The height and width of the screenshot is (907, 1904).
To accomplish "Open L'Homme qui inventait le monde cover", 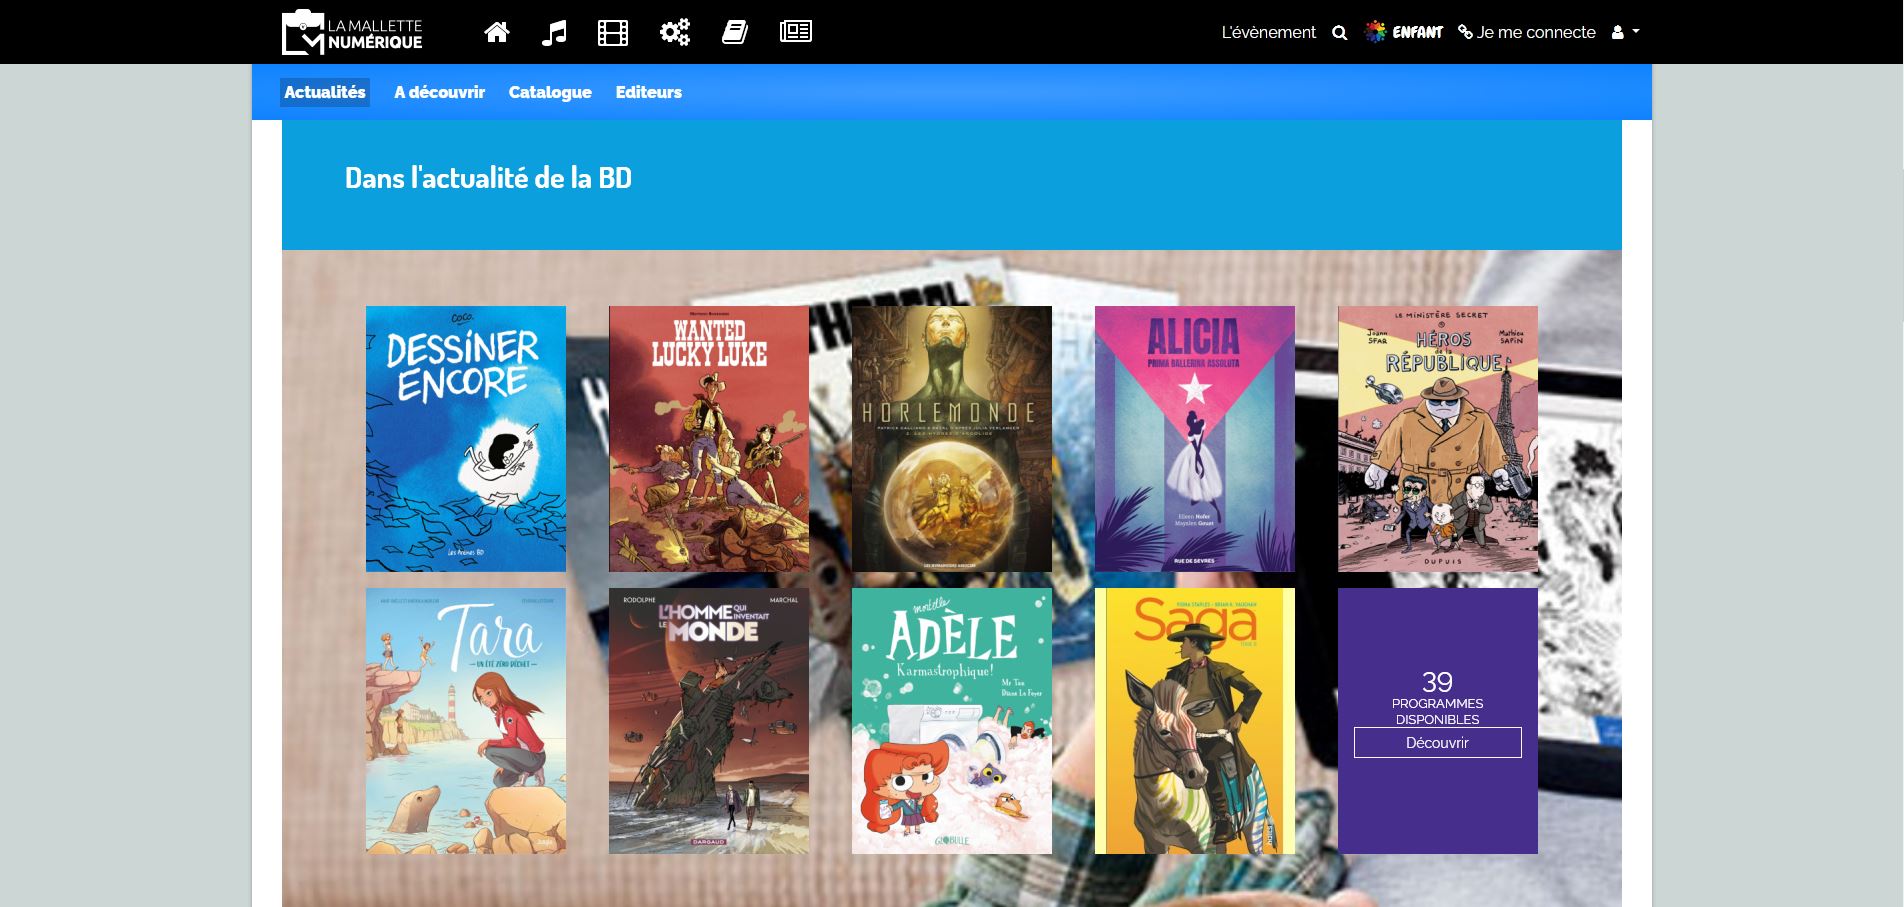I will click(709, 721).
